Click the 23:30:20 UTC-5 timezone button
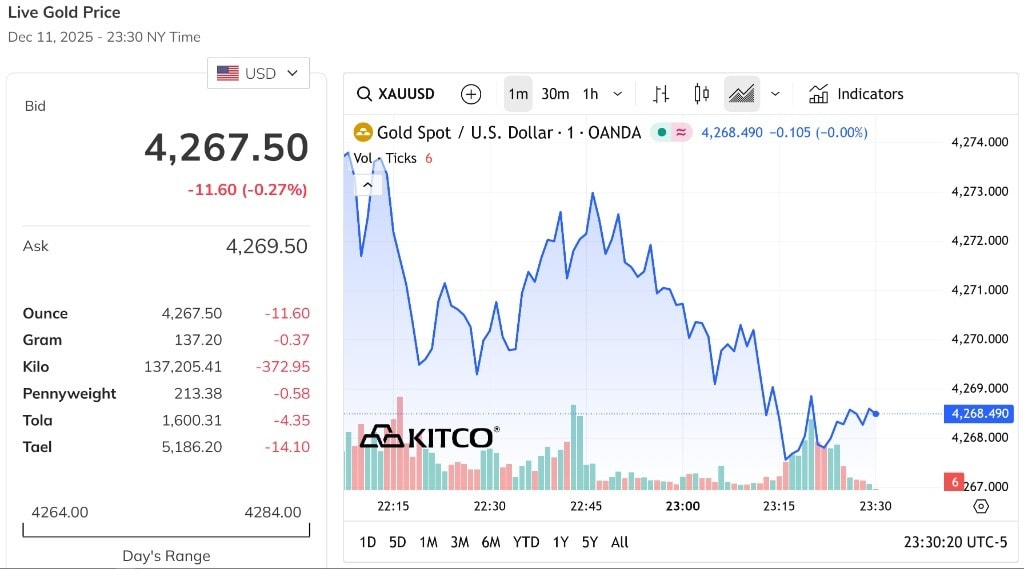The image size is (1024, 569). click(955, 542)
